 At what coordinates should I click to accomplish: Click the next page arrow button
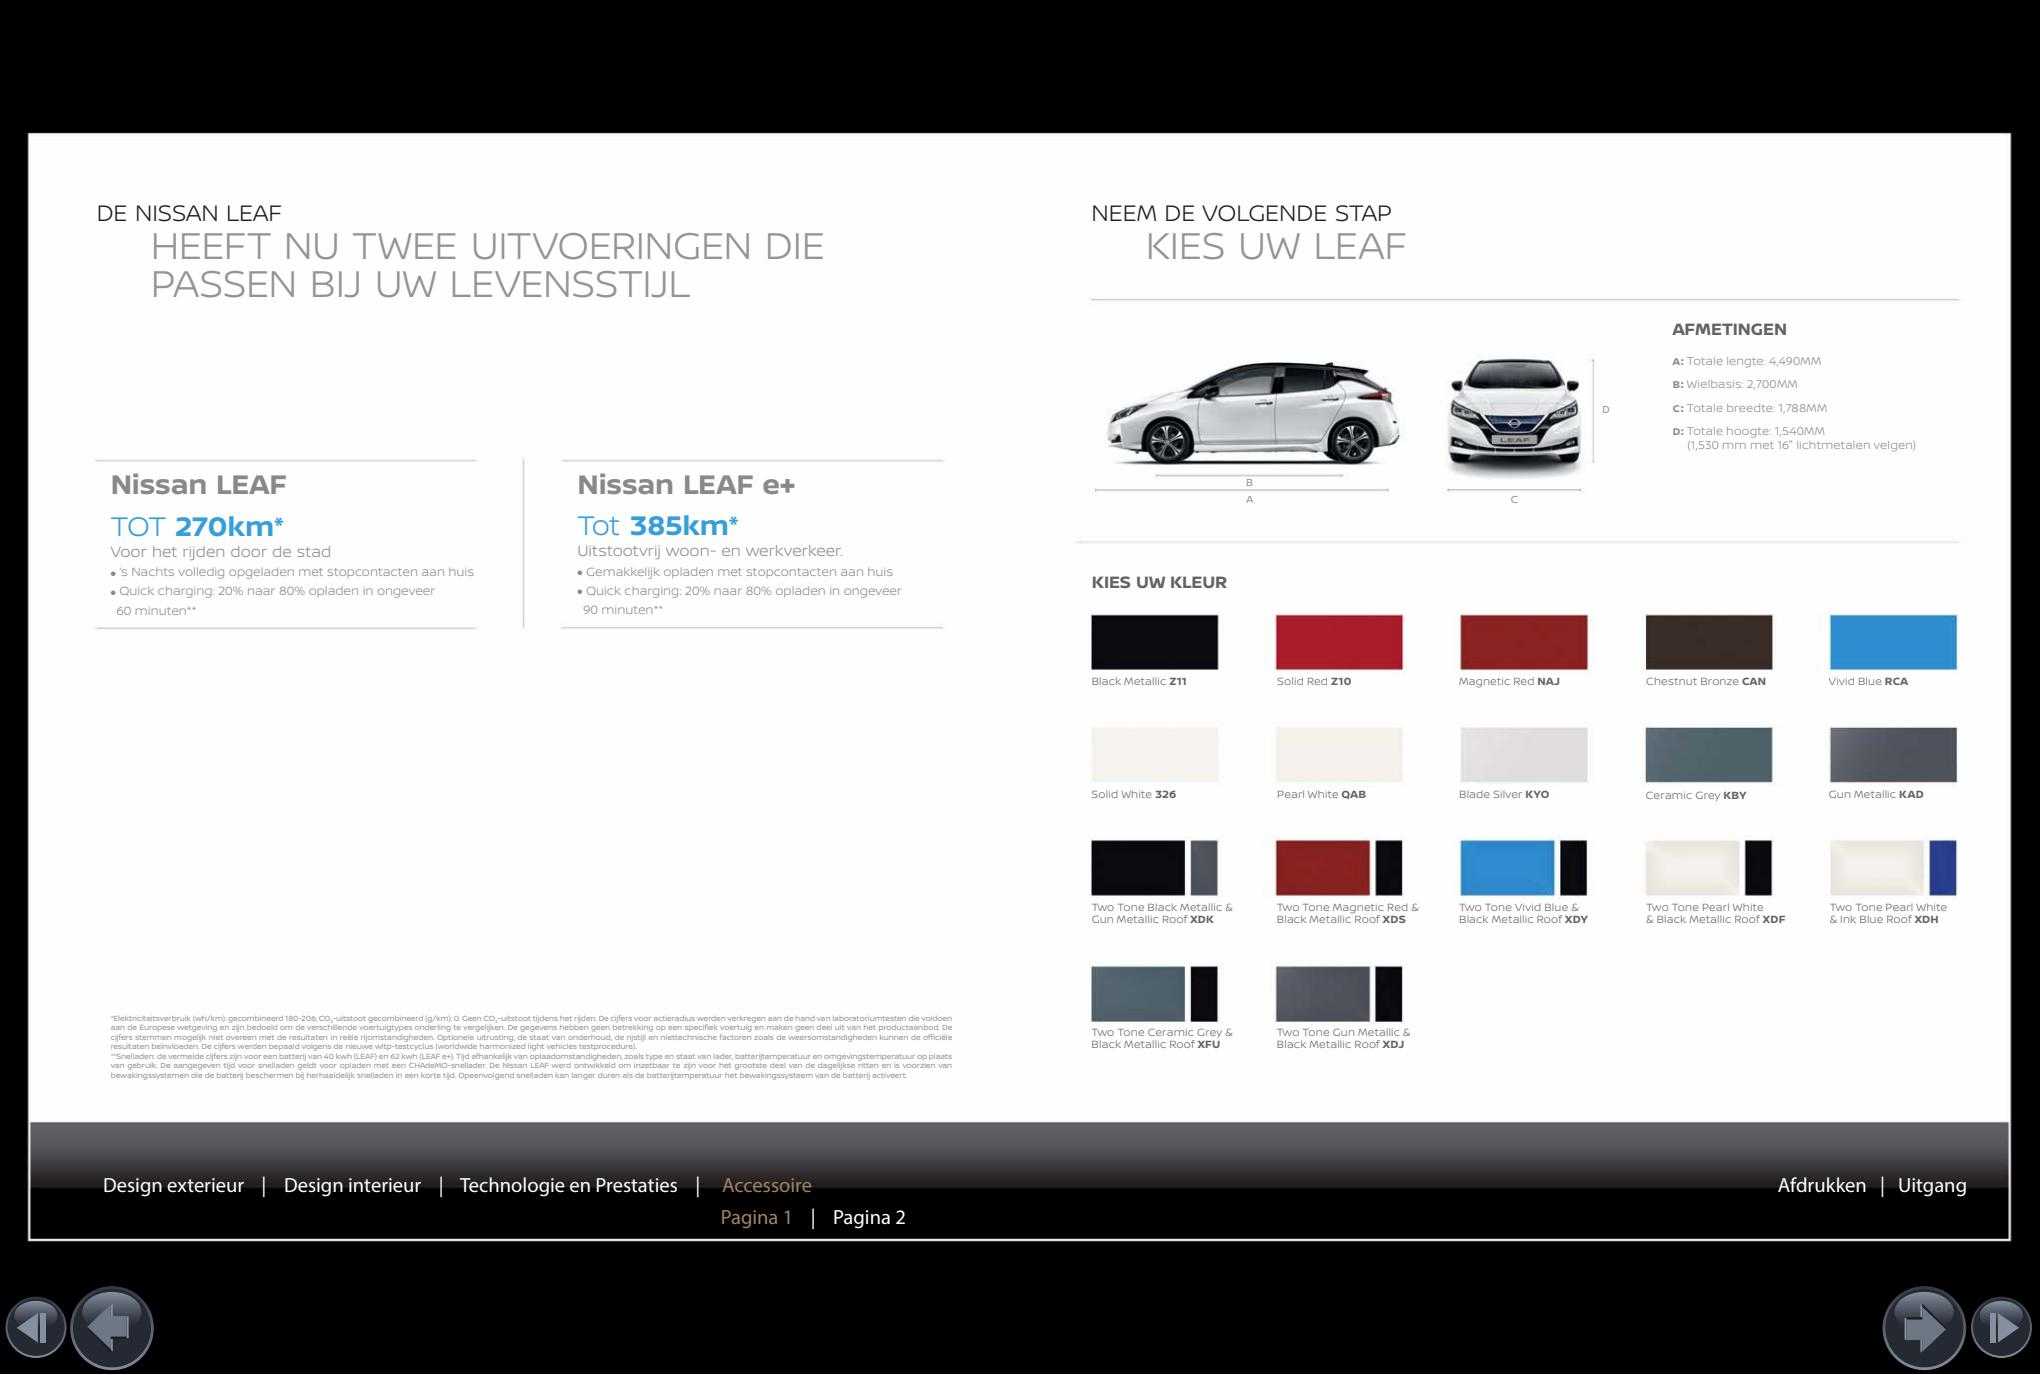pyautogui.click(x=1924, y=1328)
